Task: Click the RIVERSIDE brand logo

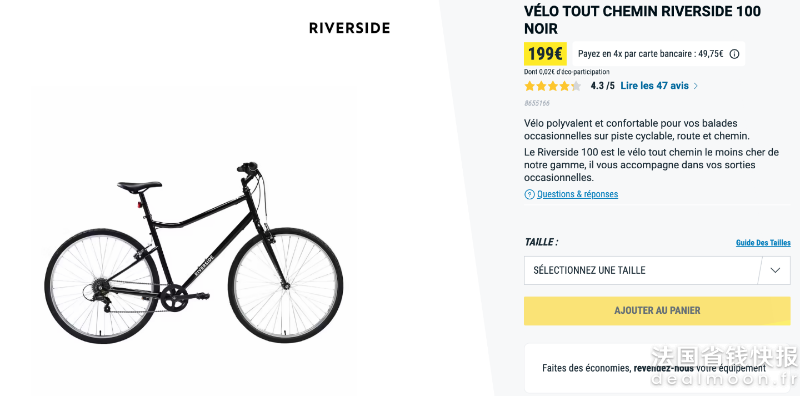Action: pyautogui.click(x=349, y=28)
